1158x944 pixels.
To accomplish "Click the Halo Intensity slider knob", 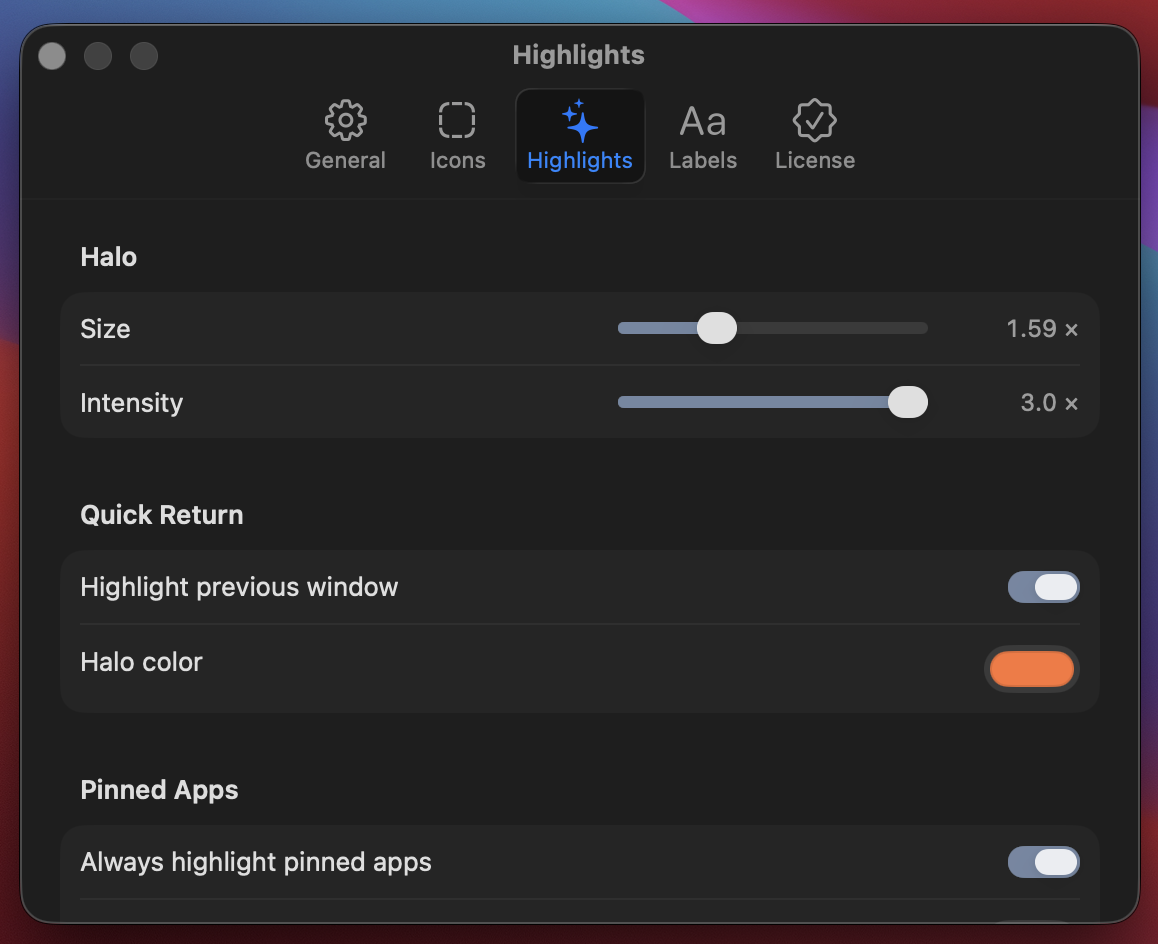I will (x=908, y=402).
